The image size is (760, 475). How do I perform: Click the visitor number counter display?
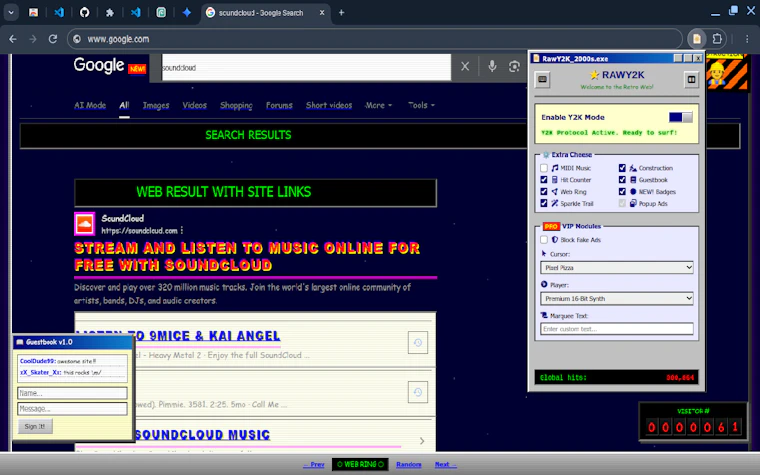point(693,422)
